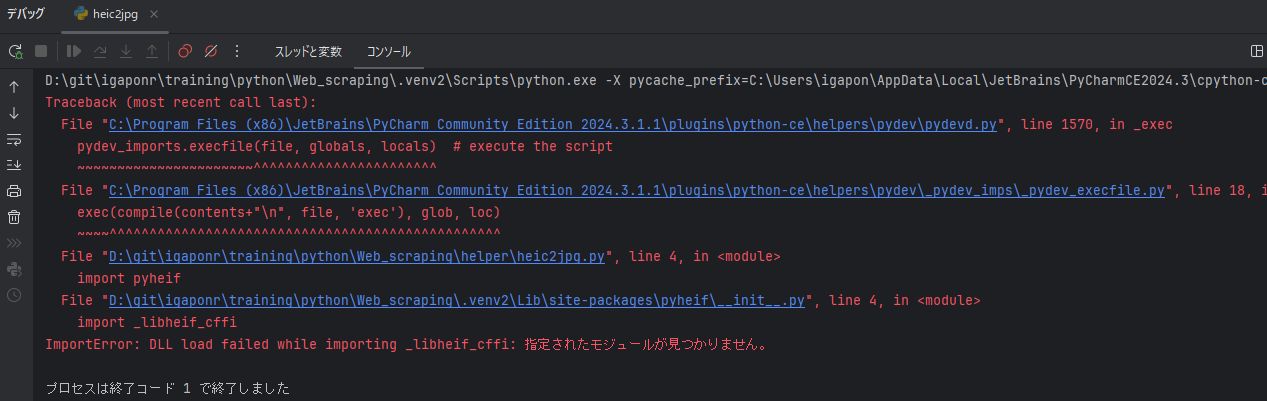Click the Stop debug process icon

pyautogui.click(x=41, y=51)
